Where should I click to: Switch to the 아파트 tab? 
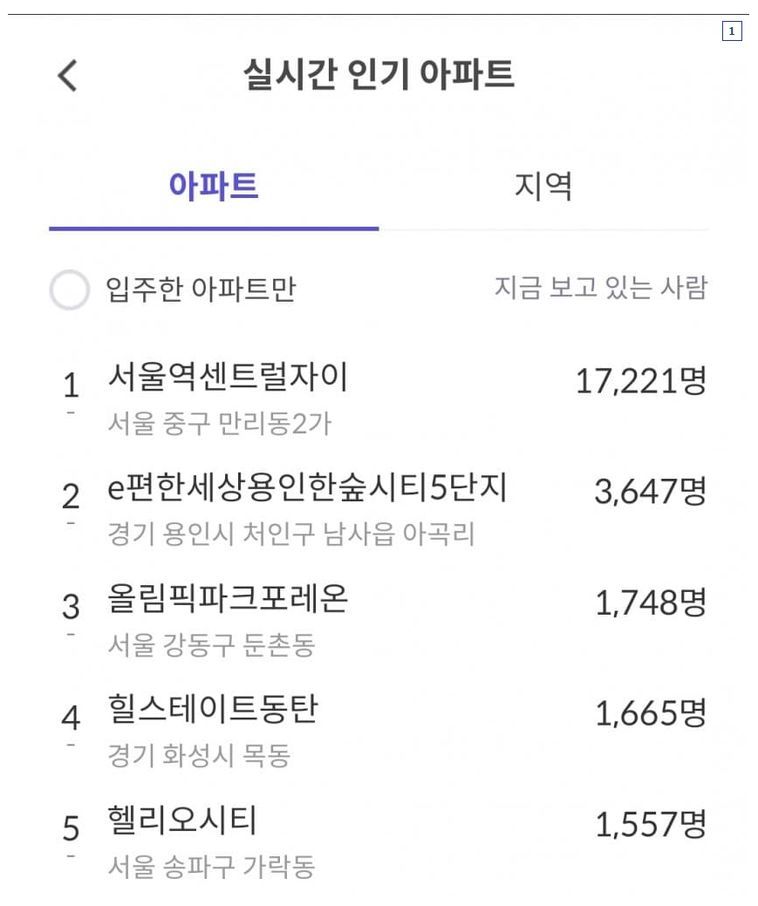tap(214, 186)
